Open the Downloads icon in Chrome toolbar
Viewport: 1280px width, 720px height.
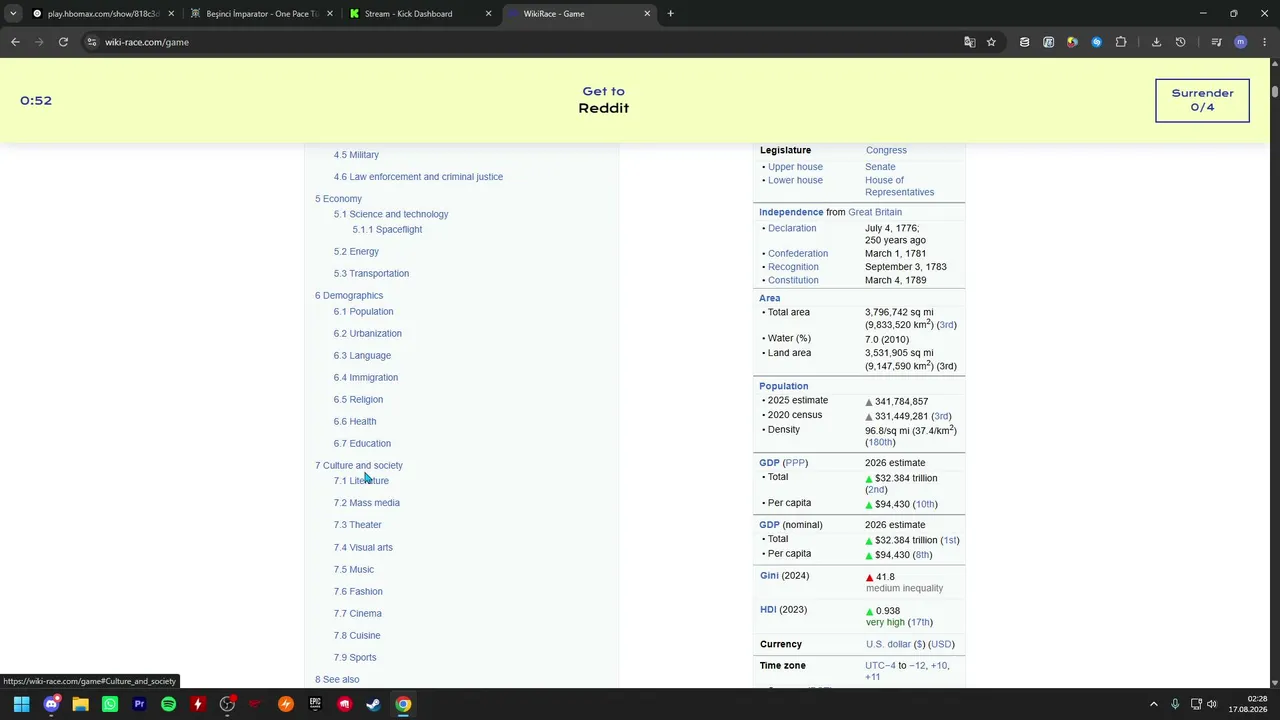(x=1156, y=42)
